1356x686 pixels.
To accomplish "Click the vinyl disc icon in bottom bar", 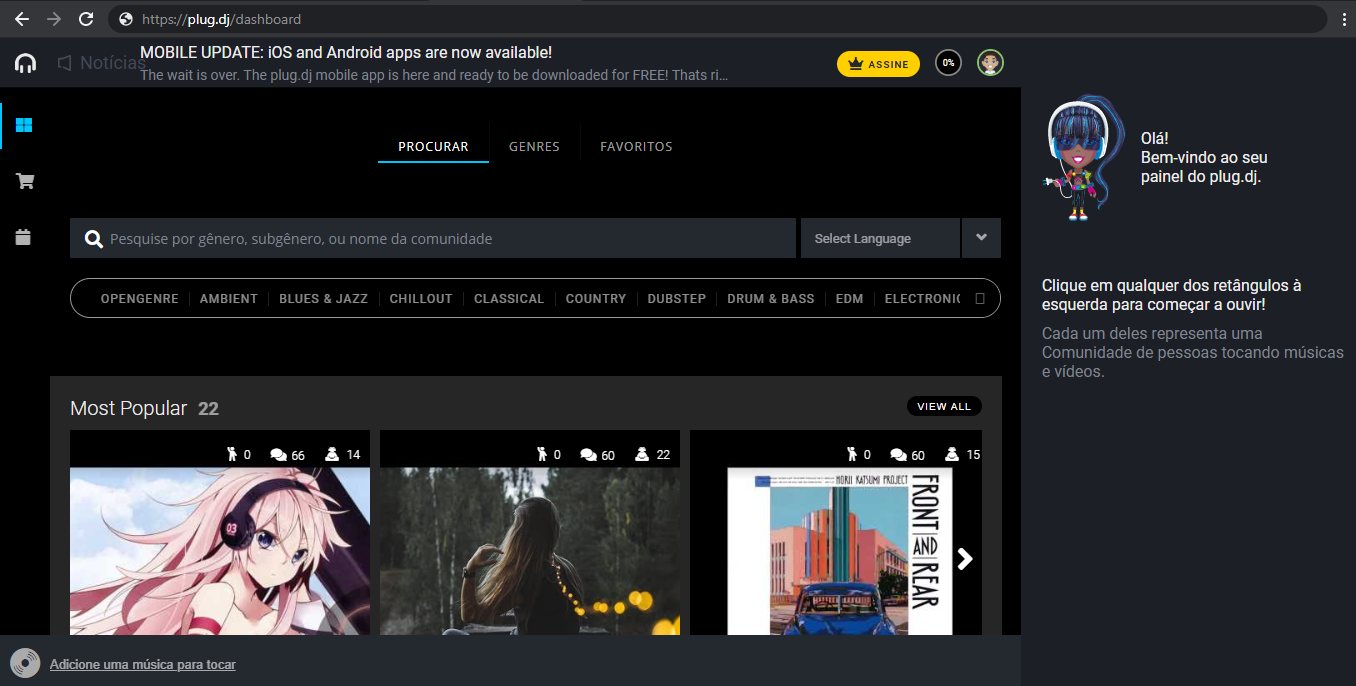I will (x=25, y=663).
